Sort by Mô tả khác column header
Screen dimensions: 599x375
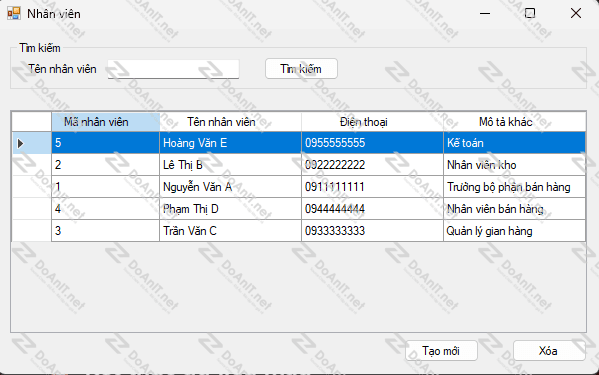(x=514, y=122)
